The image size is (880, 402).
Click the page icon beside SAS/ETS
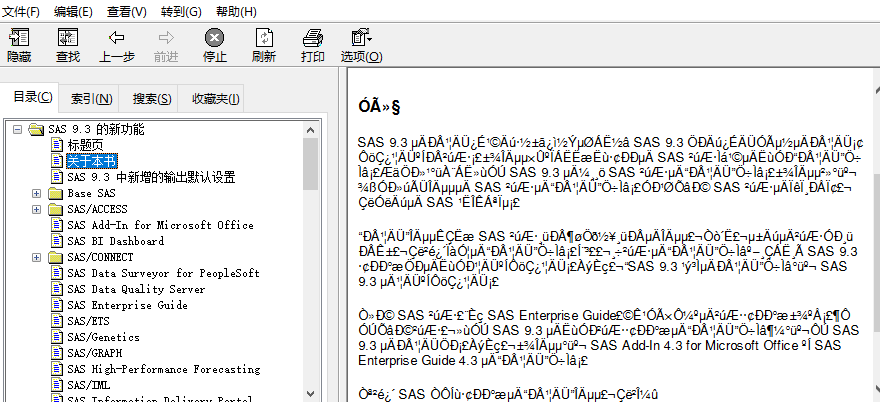pyautogui.click(x=57, y=321)
